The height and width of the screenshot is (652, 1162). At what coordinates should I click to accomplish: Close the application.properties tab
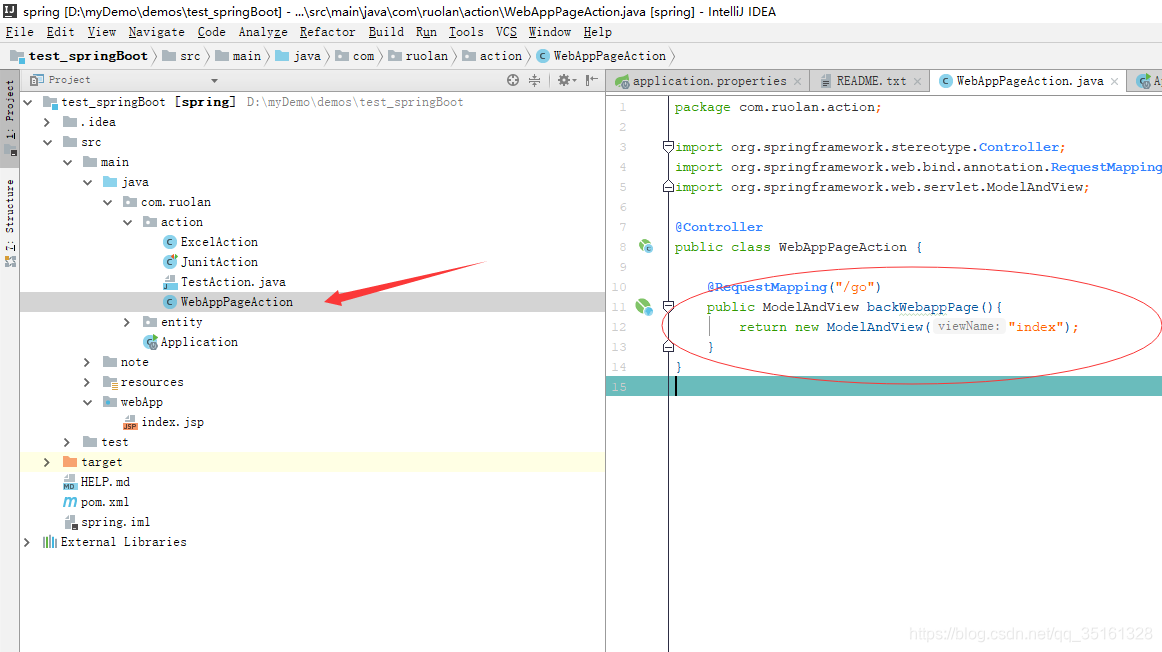pyautogui.click(x=797, y=82)
